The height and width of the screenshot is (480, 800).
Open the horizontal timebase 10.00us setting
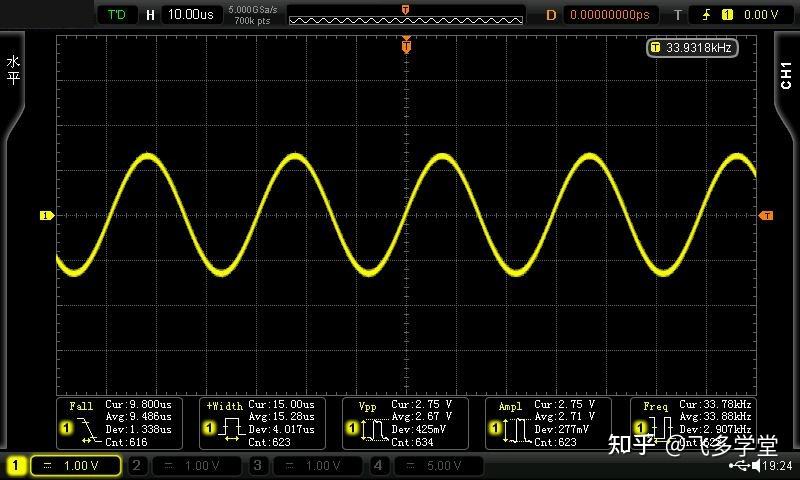pos(181,14)
